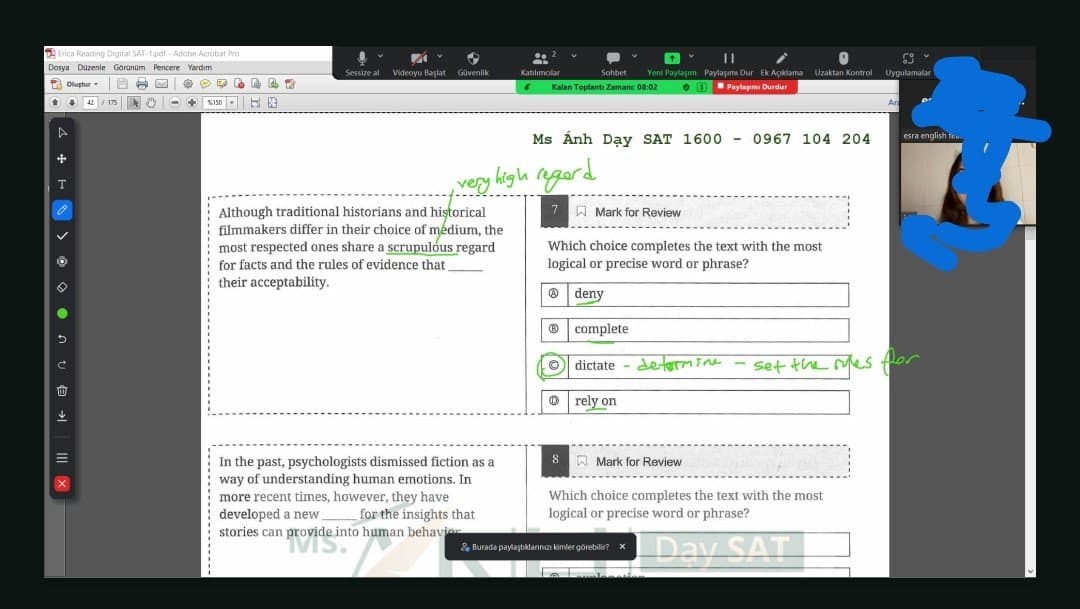Screen dimensions: 1080x609
Task: Select the mouse pointer annotation tool
Action: click(62, 132)
